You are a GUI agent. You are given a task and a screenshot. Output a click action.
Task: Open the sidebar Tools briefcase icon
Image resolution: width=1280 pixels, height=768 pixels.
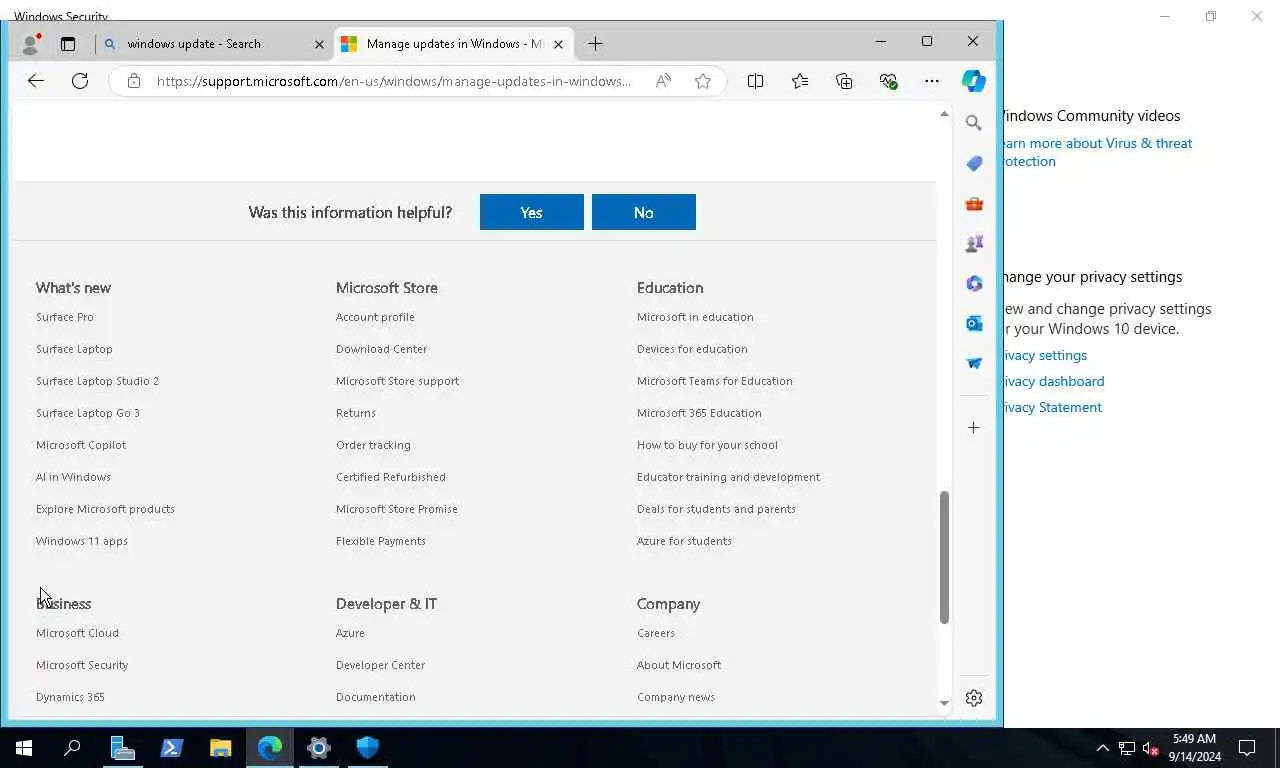(x=974, y=204)
